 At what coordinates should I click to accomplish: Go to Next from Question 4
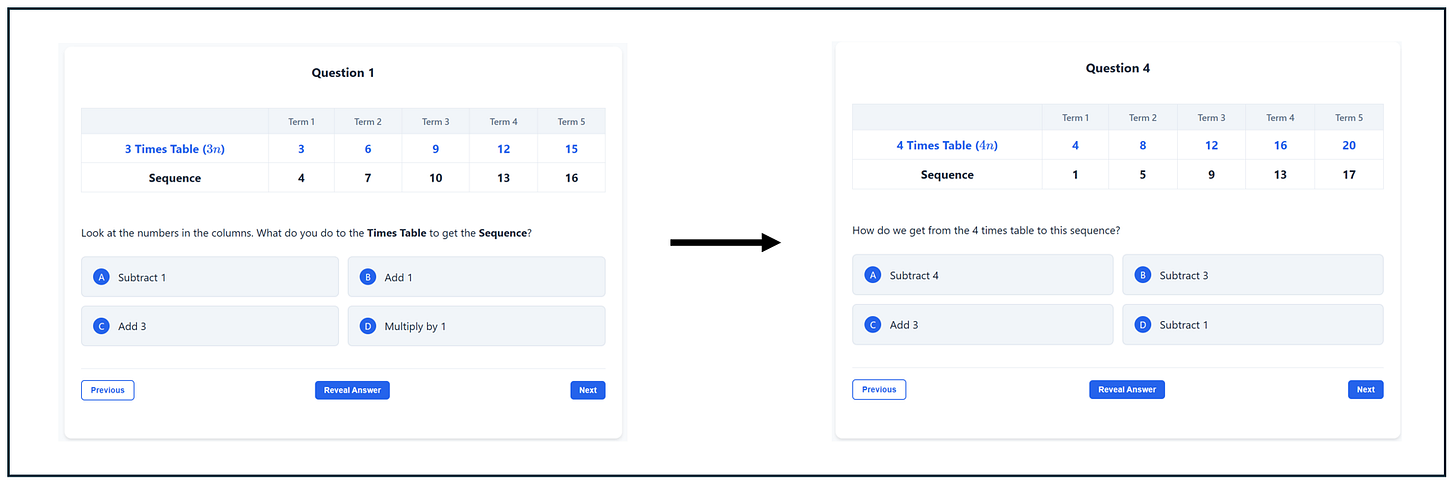(x=1365, y=389)
